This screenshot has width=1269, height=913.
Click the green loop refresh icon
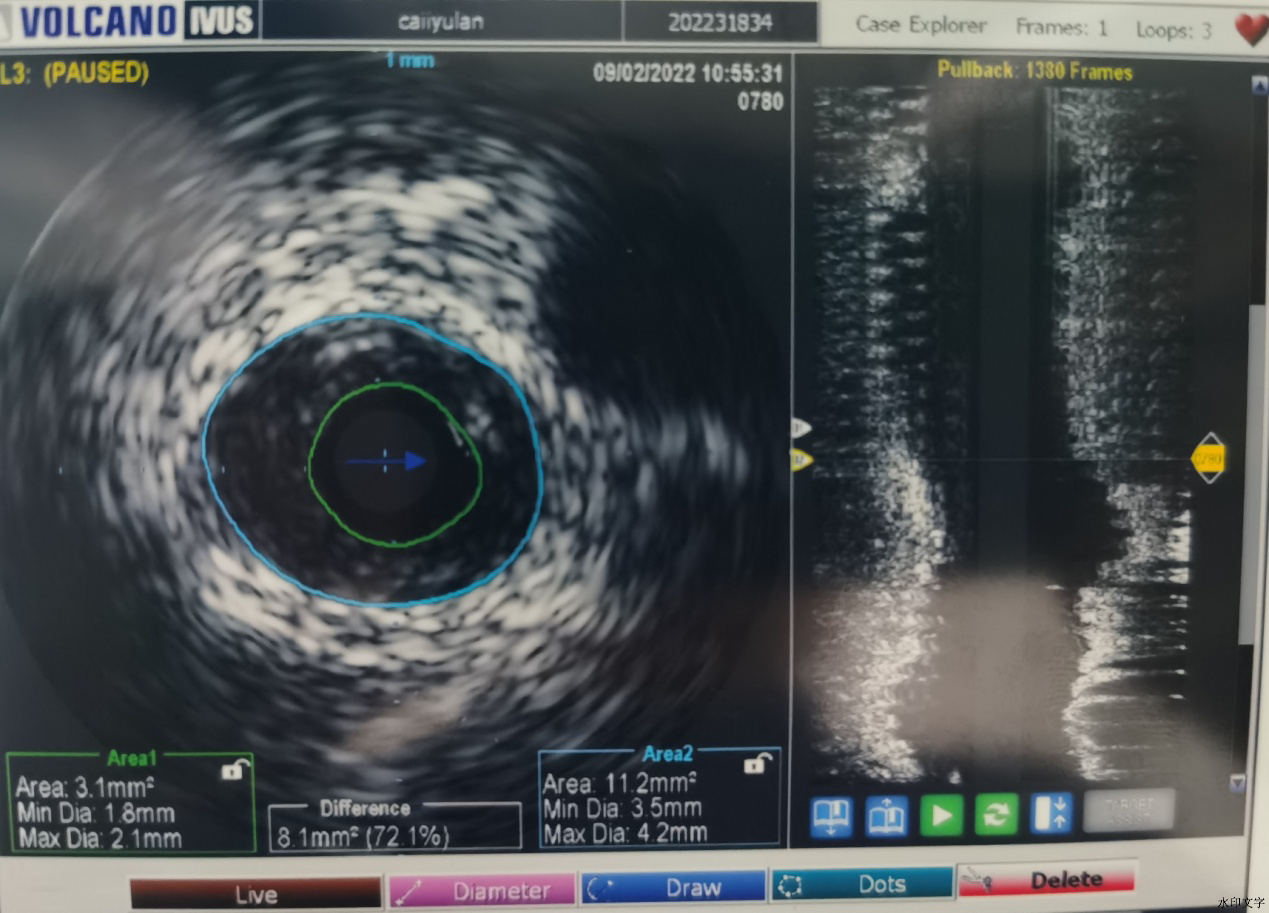pyautogui.click(x=996, y=815)
